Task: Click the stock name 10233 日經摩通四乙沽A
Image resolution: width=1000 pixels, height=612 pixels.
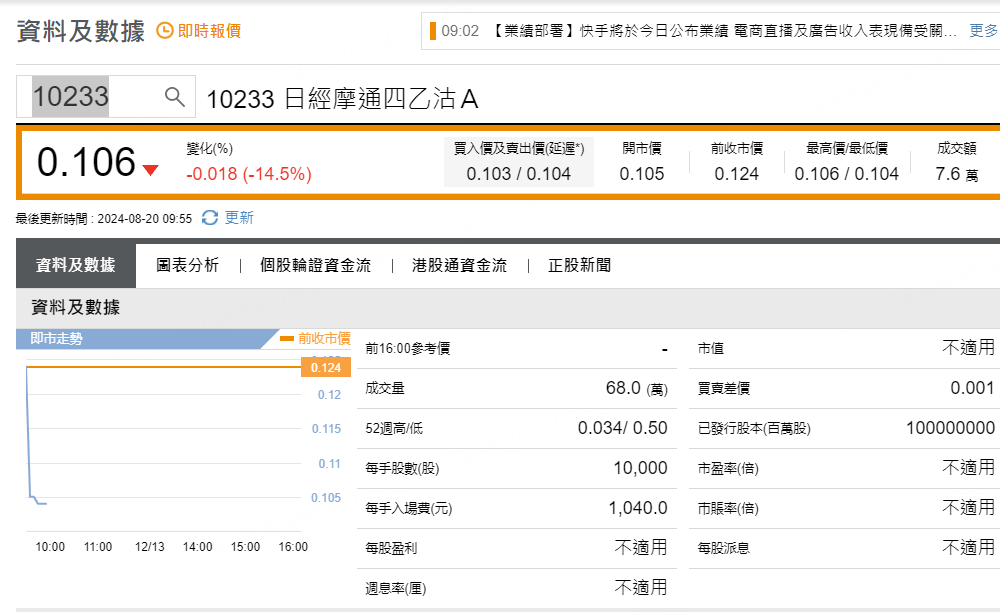Action: [342, 99]
